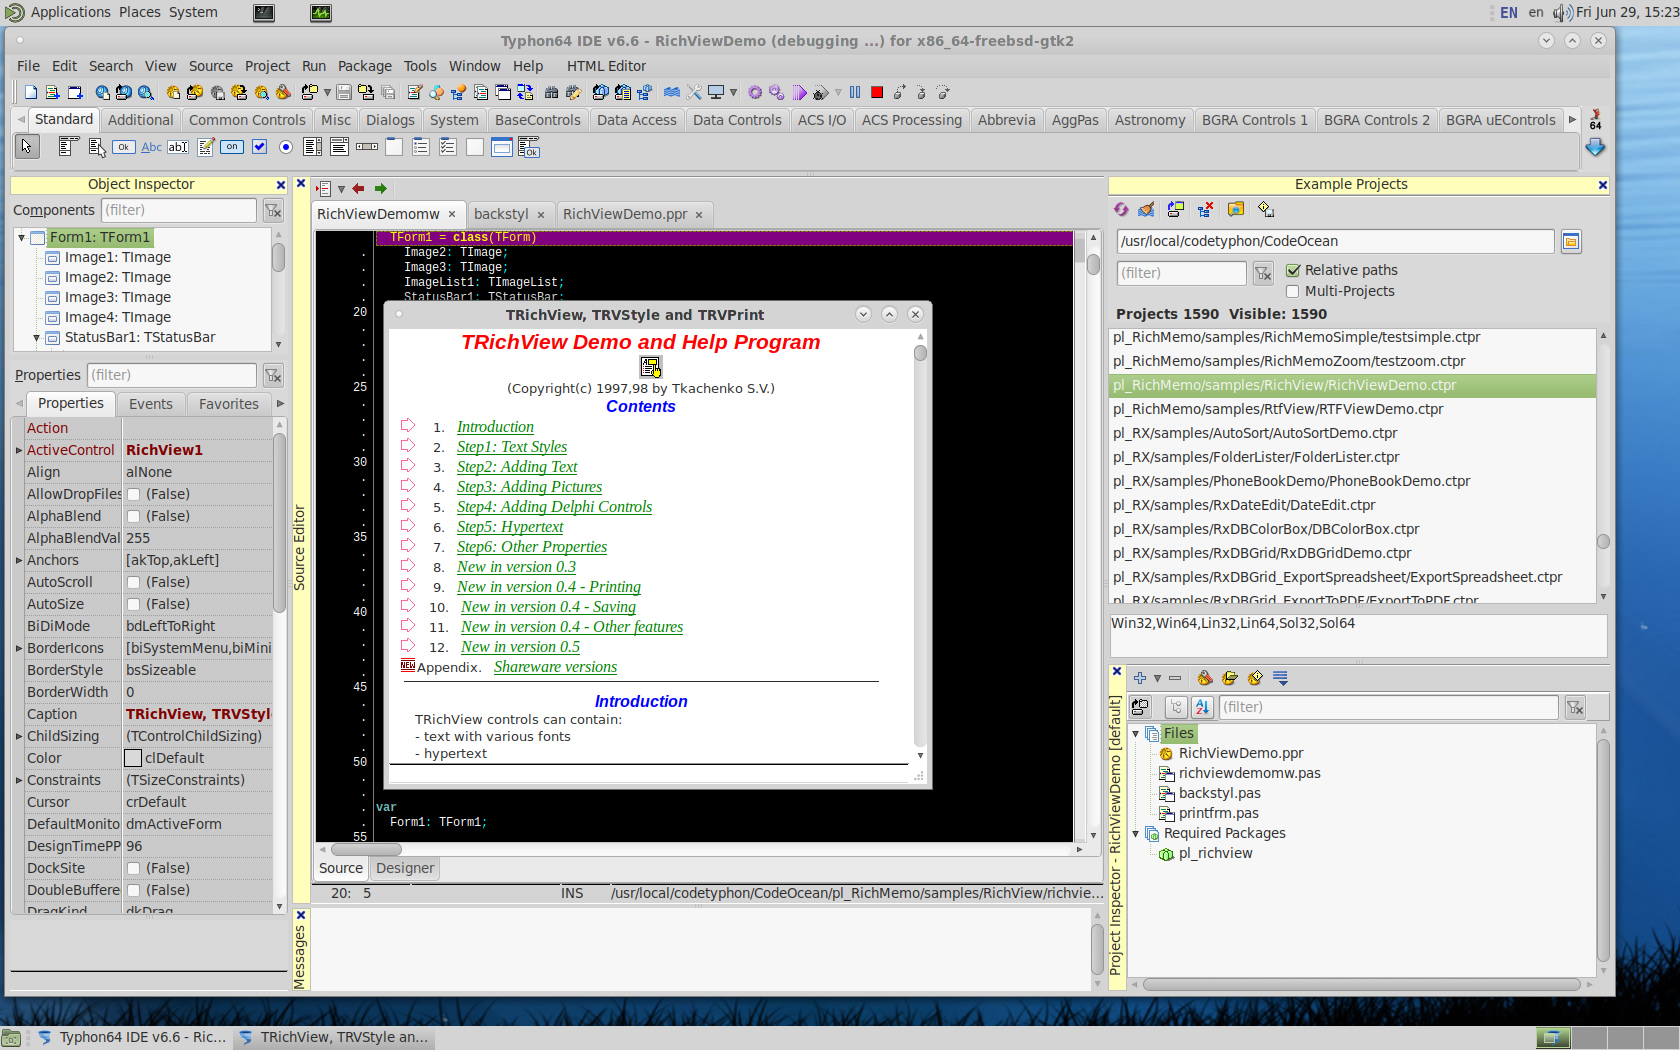Toggle the AllowDropFiles checkbox
This screenshot has height=1050, width=1680.
coord(133,494)
